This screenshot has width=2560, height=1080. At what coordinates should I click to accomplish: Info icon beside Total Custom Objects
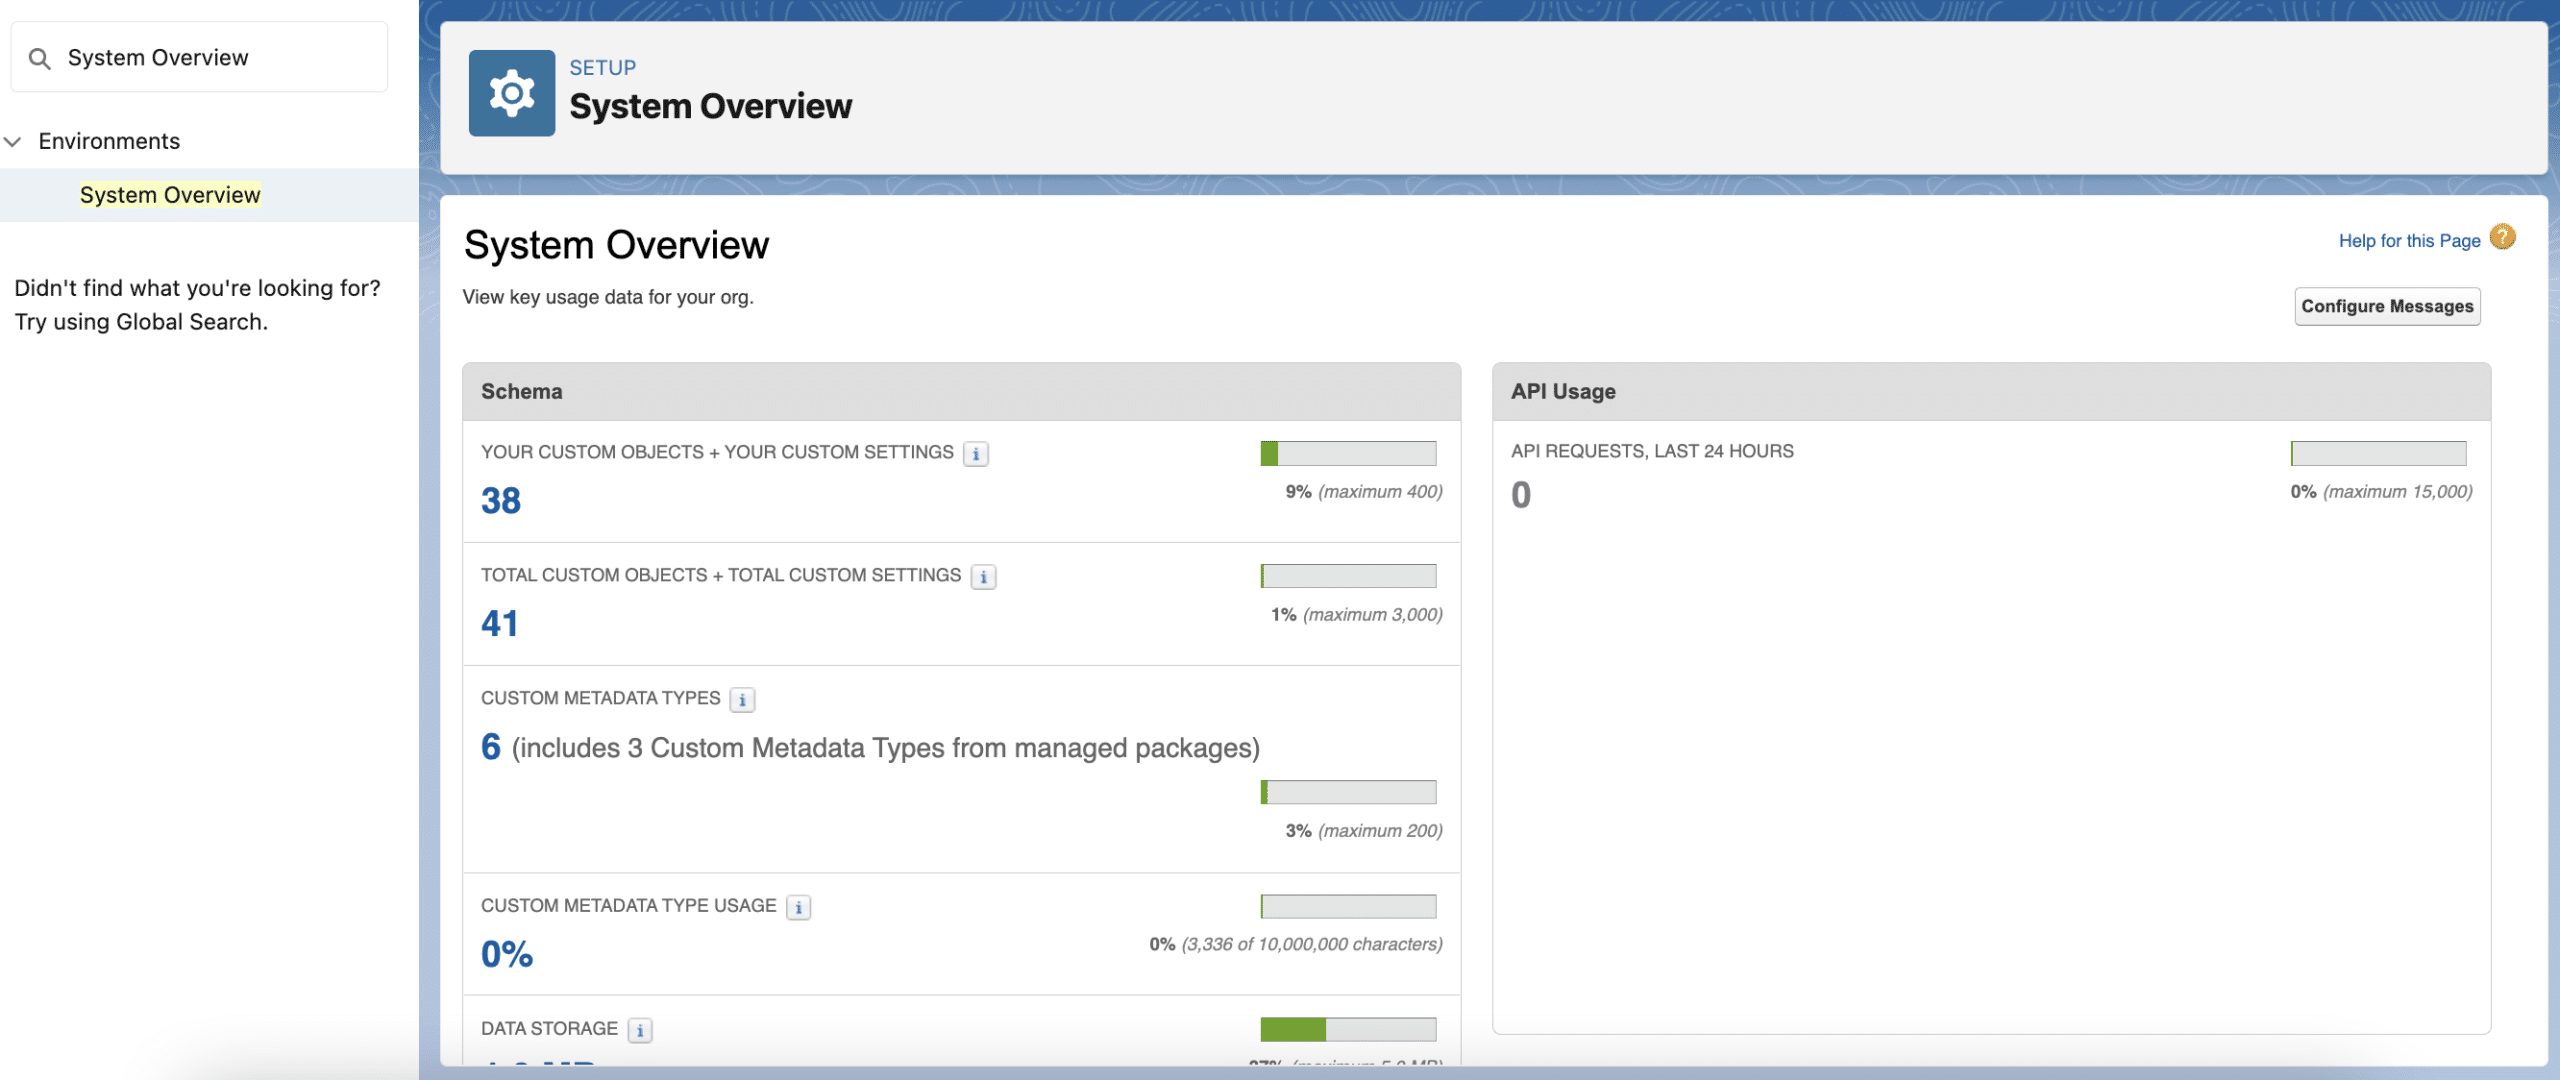point(983,577)
